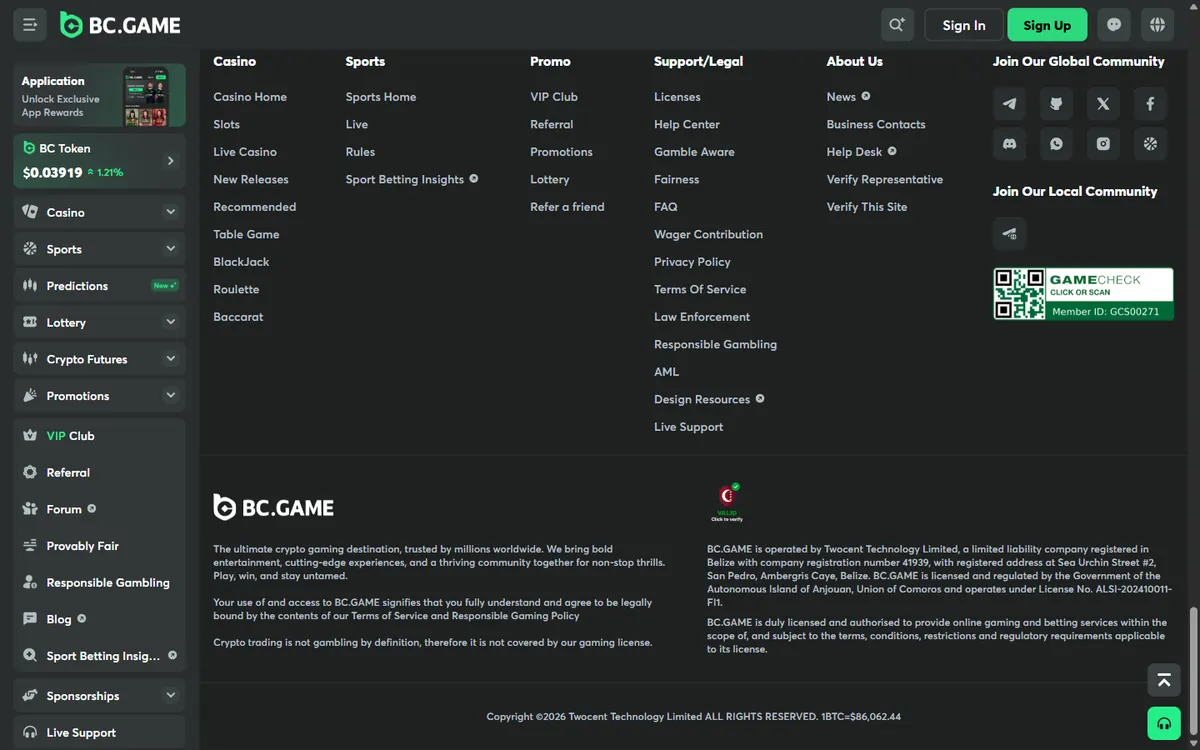1200x750 pixels.
Task: Expand the Promotions sidebar chevron
Action: (170, 396)
